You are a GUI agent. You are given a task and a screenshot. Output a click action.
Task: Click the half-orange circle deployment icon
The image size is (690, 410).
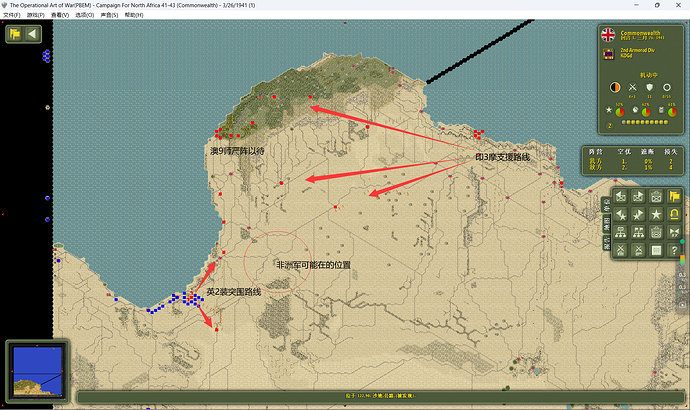pos(615,87)
